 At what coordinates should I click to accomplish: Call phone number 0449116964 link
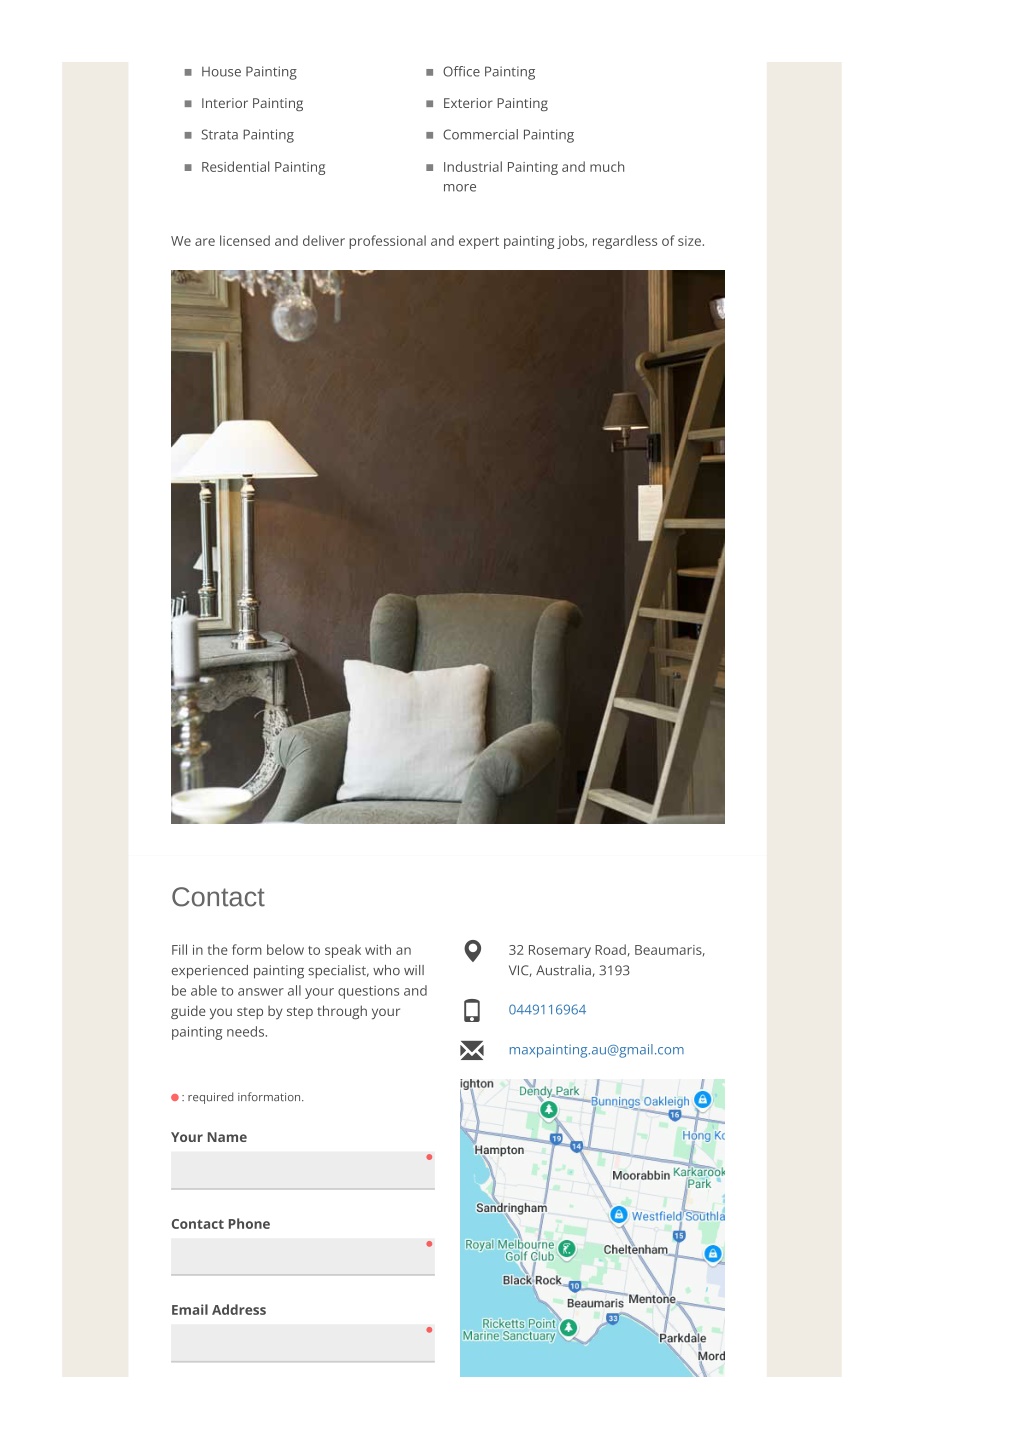[547, 1010]
